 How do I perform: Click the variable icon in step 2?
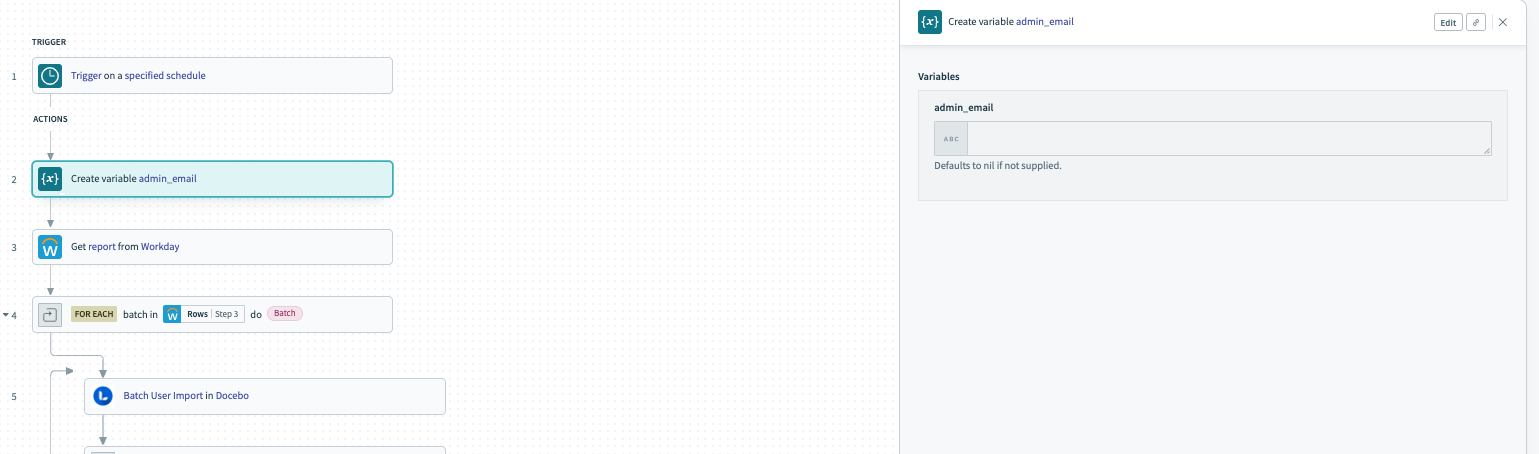[x=50, y=179]
